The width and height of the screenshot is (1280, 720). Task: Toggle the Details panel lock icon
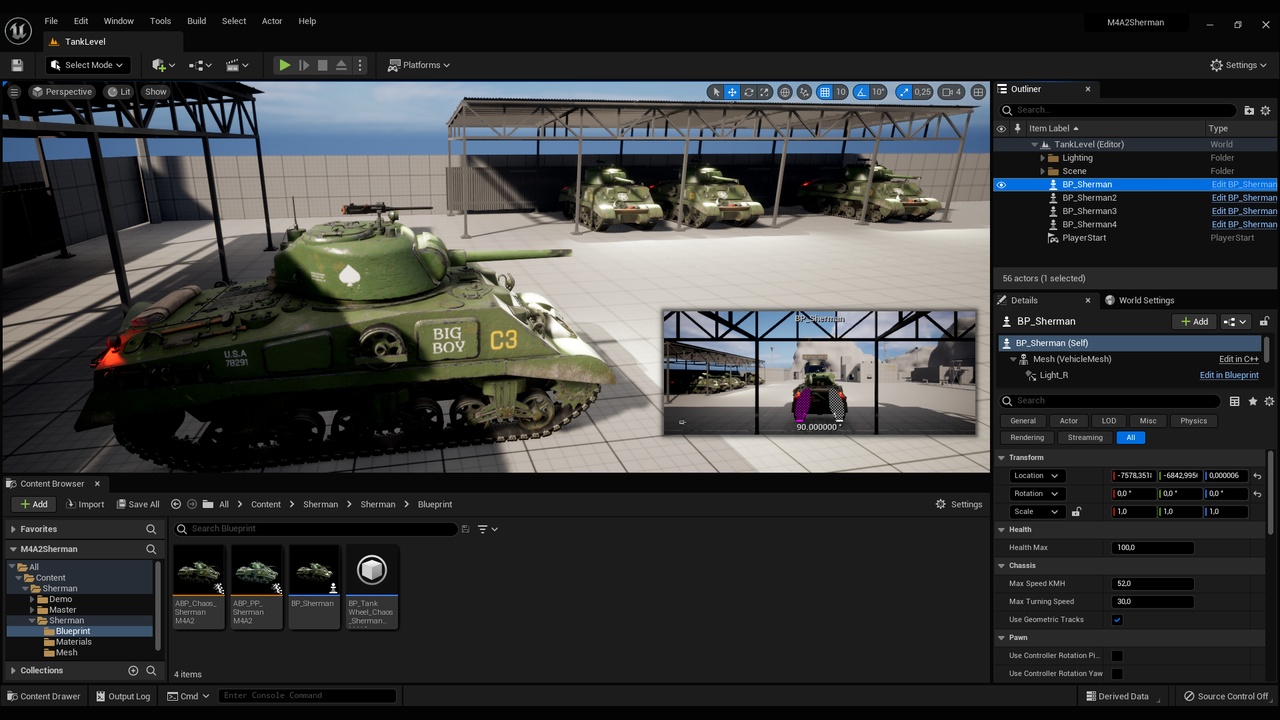coord(1264,321)
